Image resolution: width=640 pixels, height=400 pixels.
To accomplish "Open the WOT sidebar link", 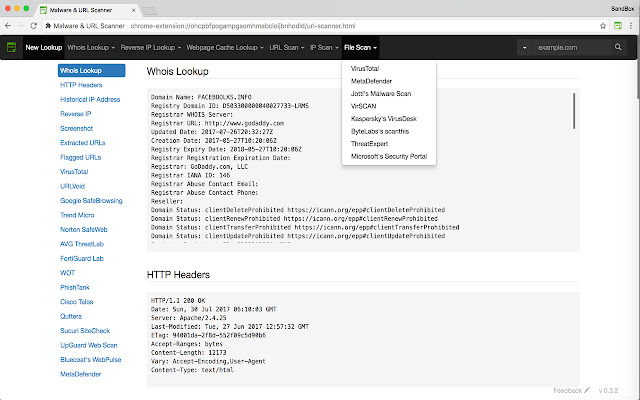I will tap(67, 273).
